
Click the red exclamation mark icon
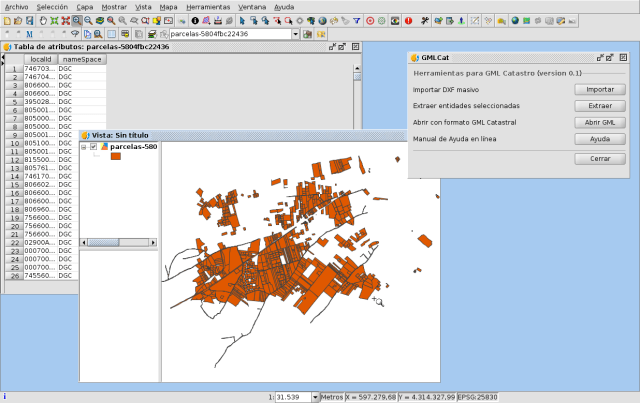pos(408,20)
